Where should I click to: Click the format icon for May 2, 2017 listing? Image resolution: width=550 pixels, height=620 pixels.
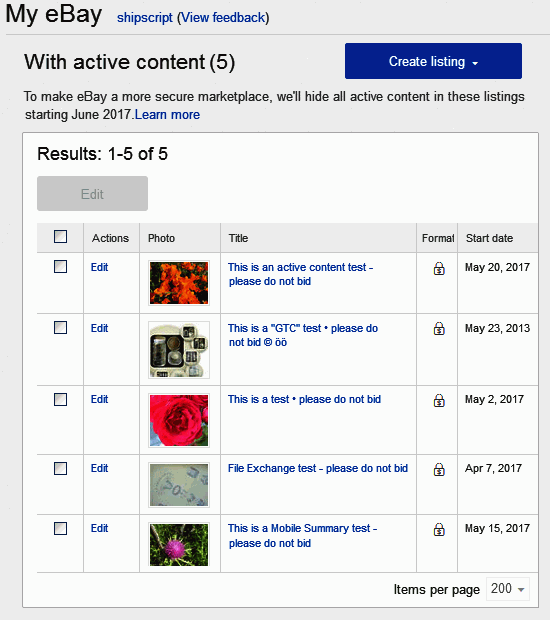click(439, 401)
